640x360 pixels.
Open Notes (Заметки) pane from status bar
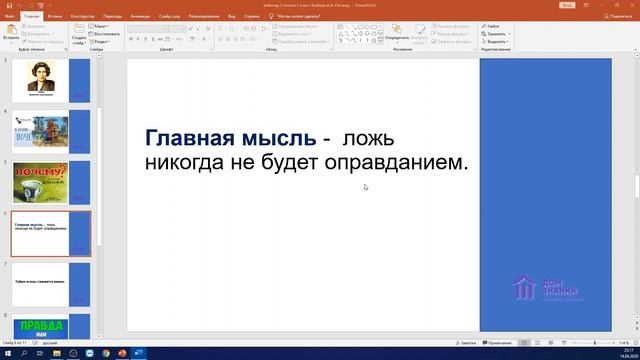click(466, 343)
